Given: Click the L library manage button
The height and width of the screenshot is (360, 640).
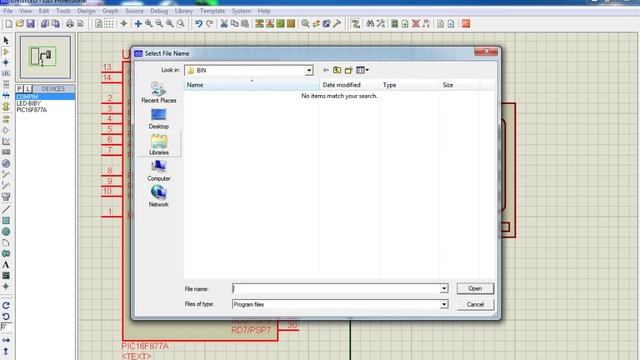Looking at the screenshot, I should coord(28,89).
